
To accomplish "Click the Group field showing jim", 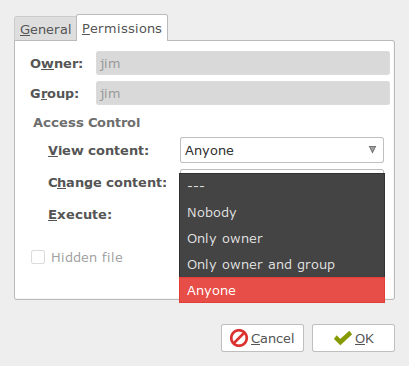I will tap(243, 93).
